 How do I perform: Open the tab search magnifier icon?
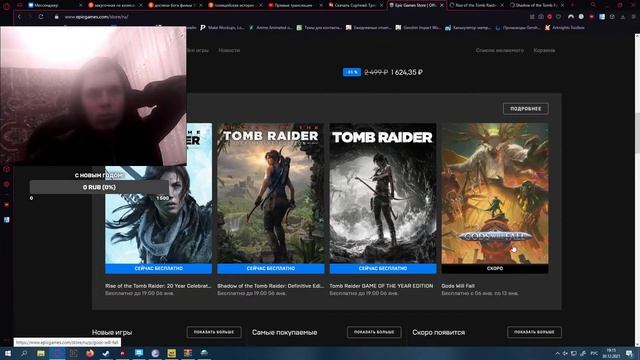click(x=593, y=5)
